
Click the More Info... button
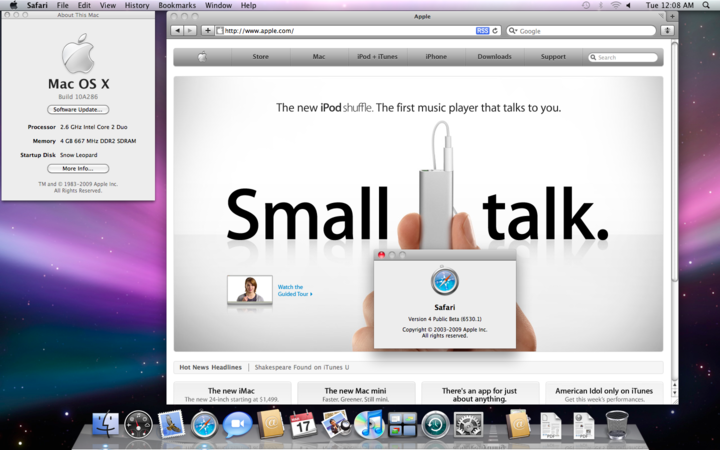click(78, 169)
